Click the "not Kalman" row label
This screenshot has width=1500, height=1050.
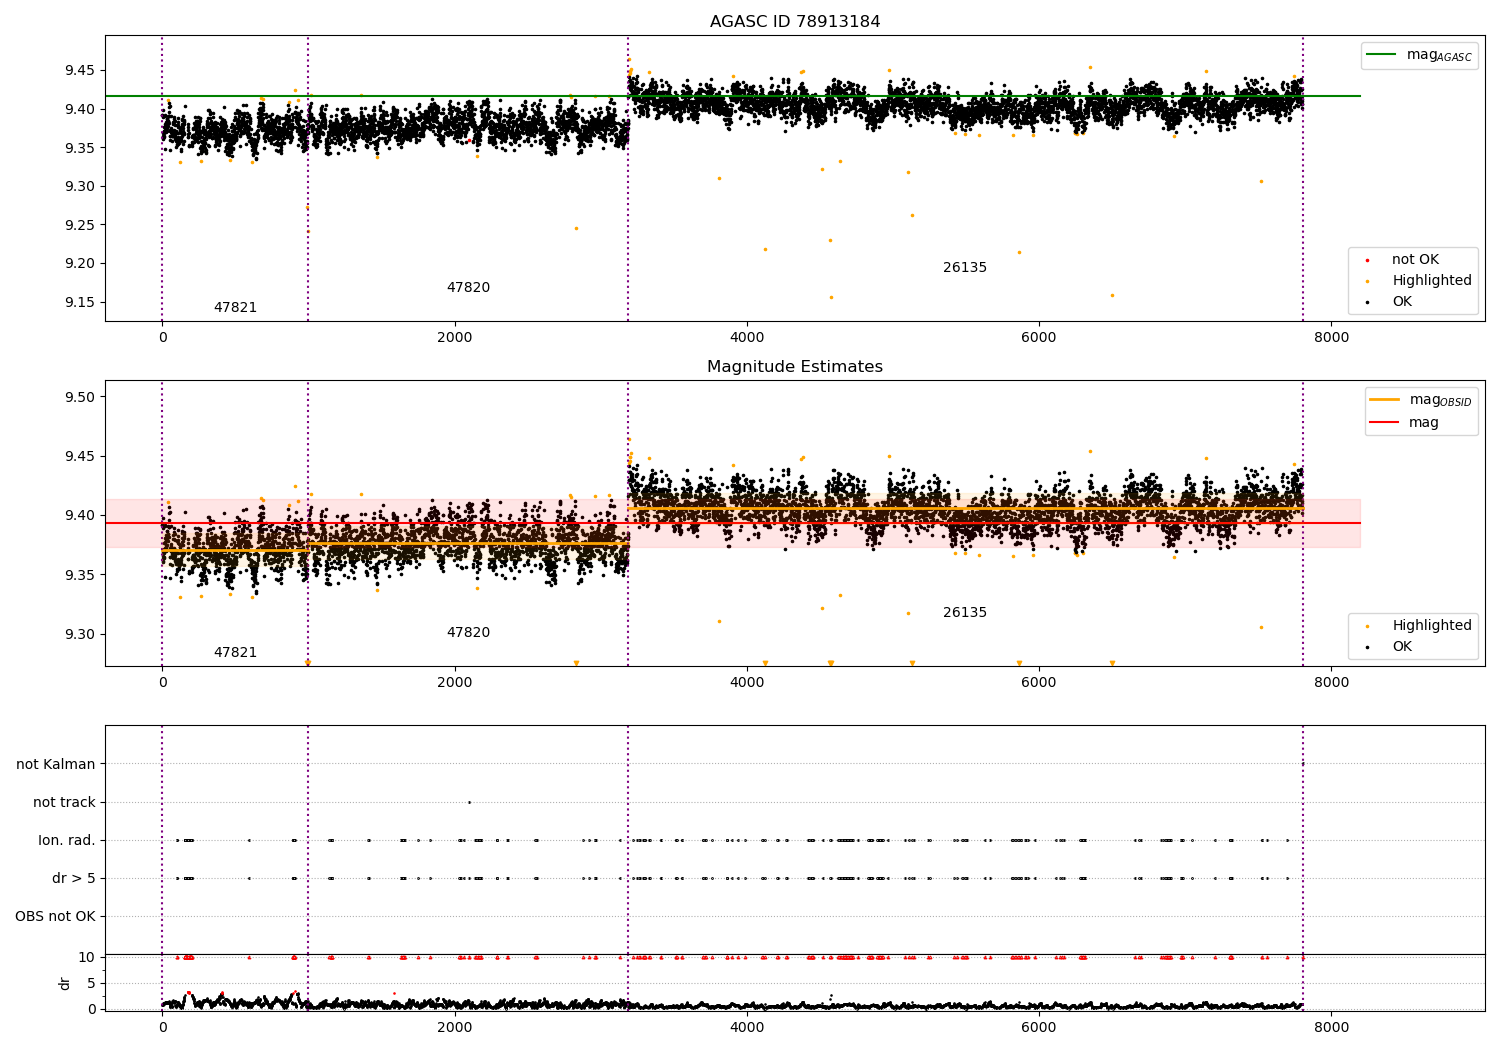click(56, 765)
